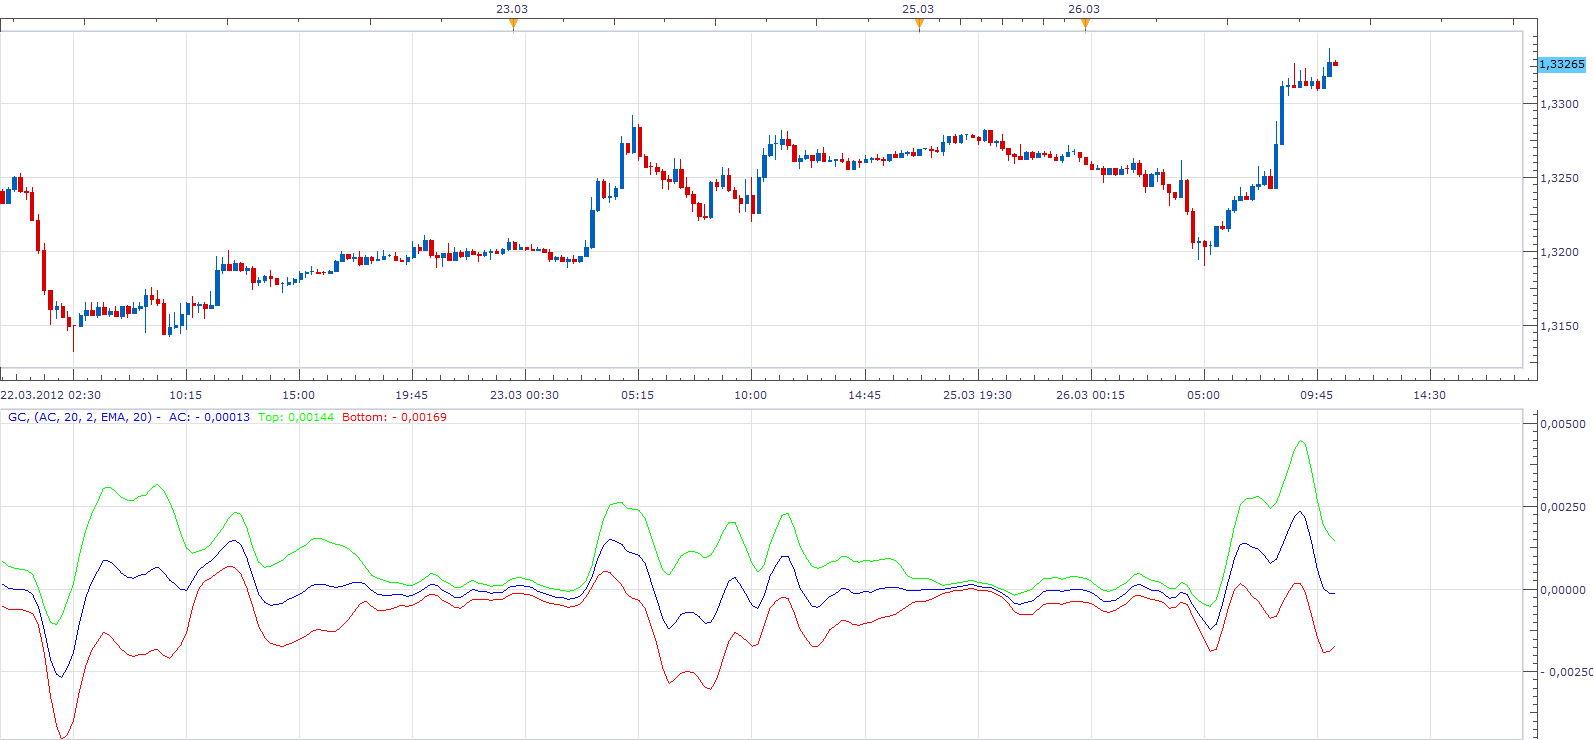Click the 25.03 19:30 time axis label
Image resolution: width=1594 pixels, height=740 pixels.
pyautogui.click(x=977, y=395)
